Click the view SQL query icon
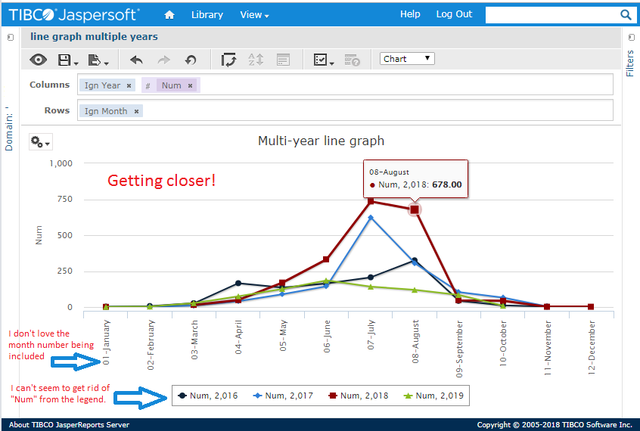This screenshot has width=640, height=431. point(352,60)
